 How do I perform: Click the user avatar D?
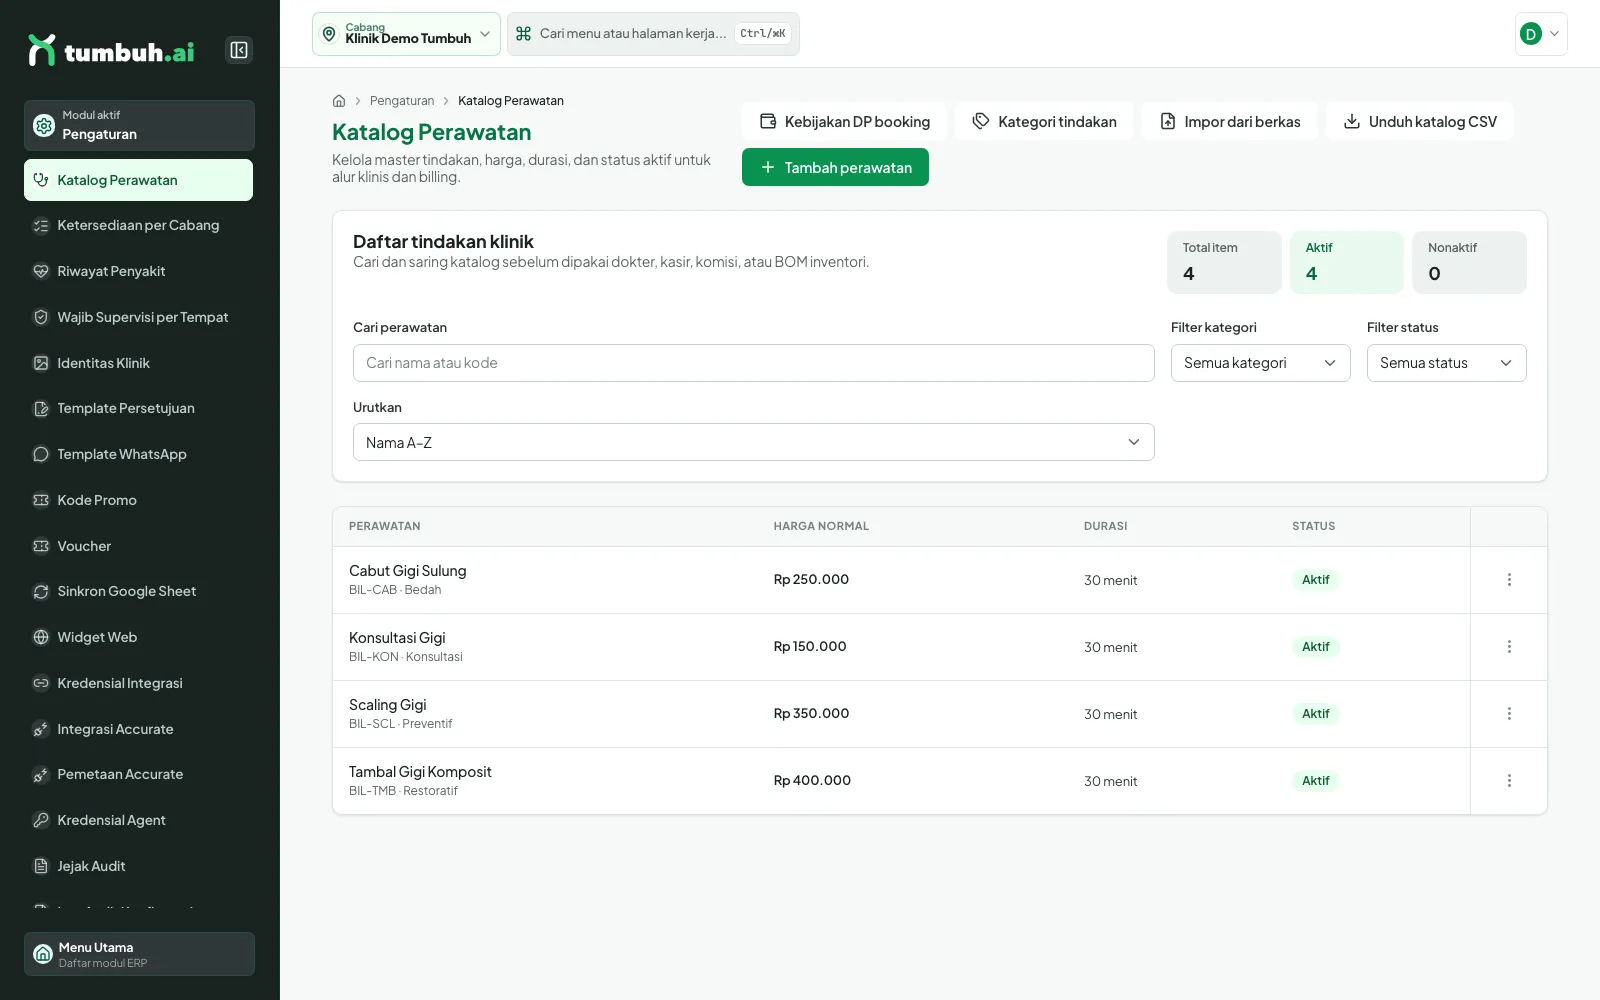(1530, 34)
